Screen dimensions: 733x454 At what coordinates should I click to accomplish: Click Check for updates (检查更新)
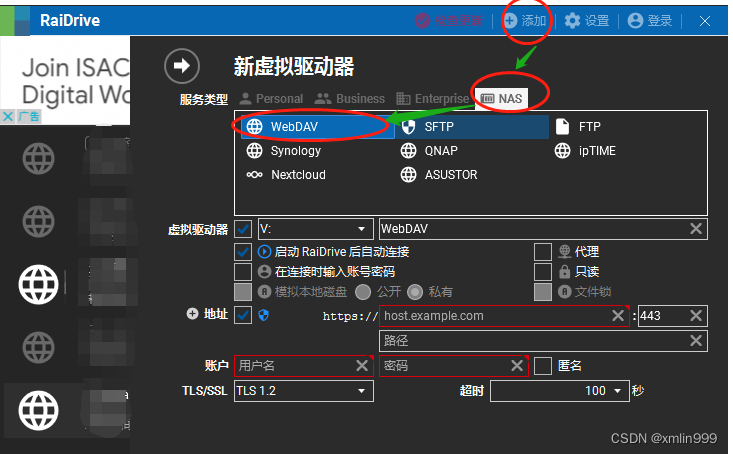(449, 21)
